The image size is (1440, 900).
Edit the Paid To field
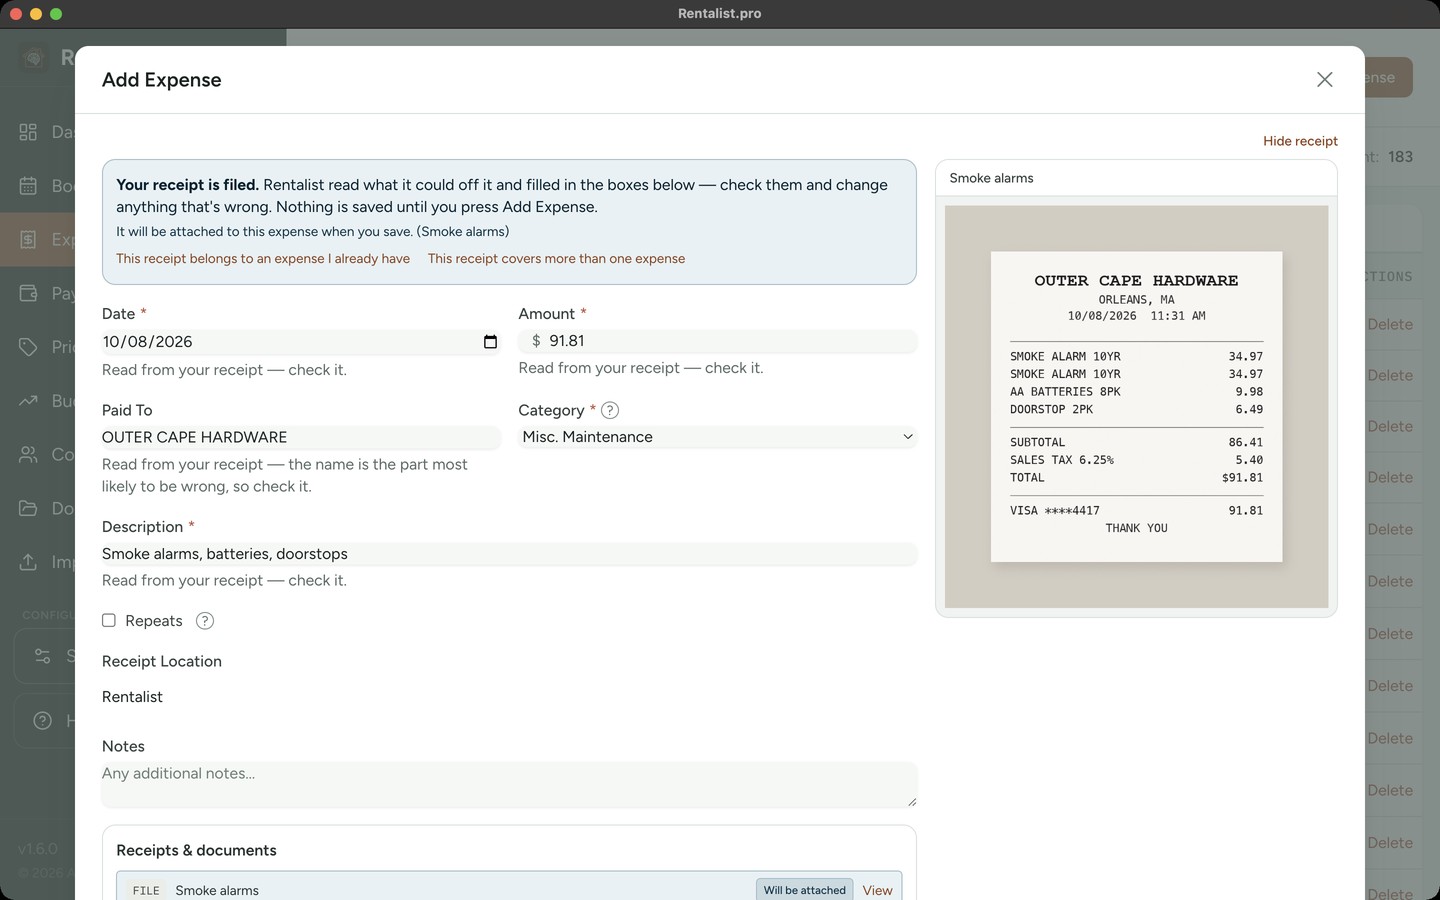(x=300, y=437)
